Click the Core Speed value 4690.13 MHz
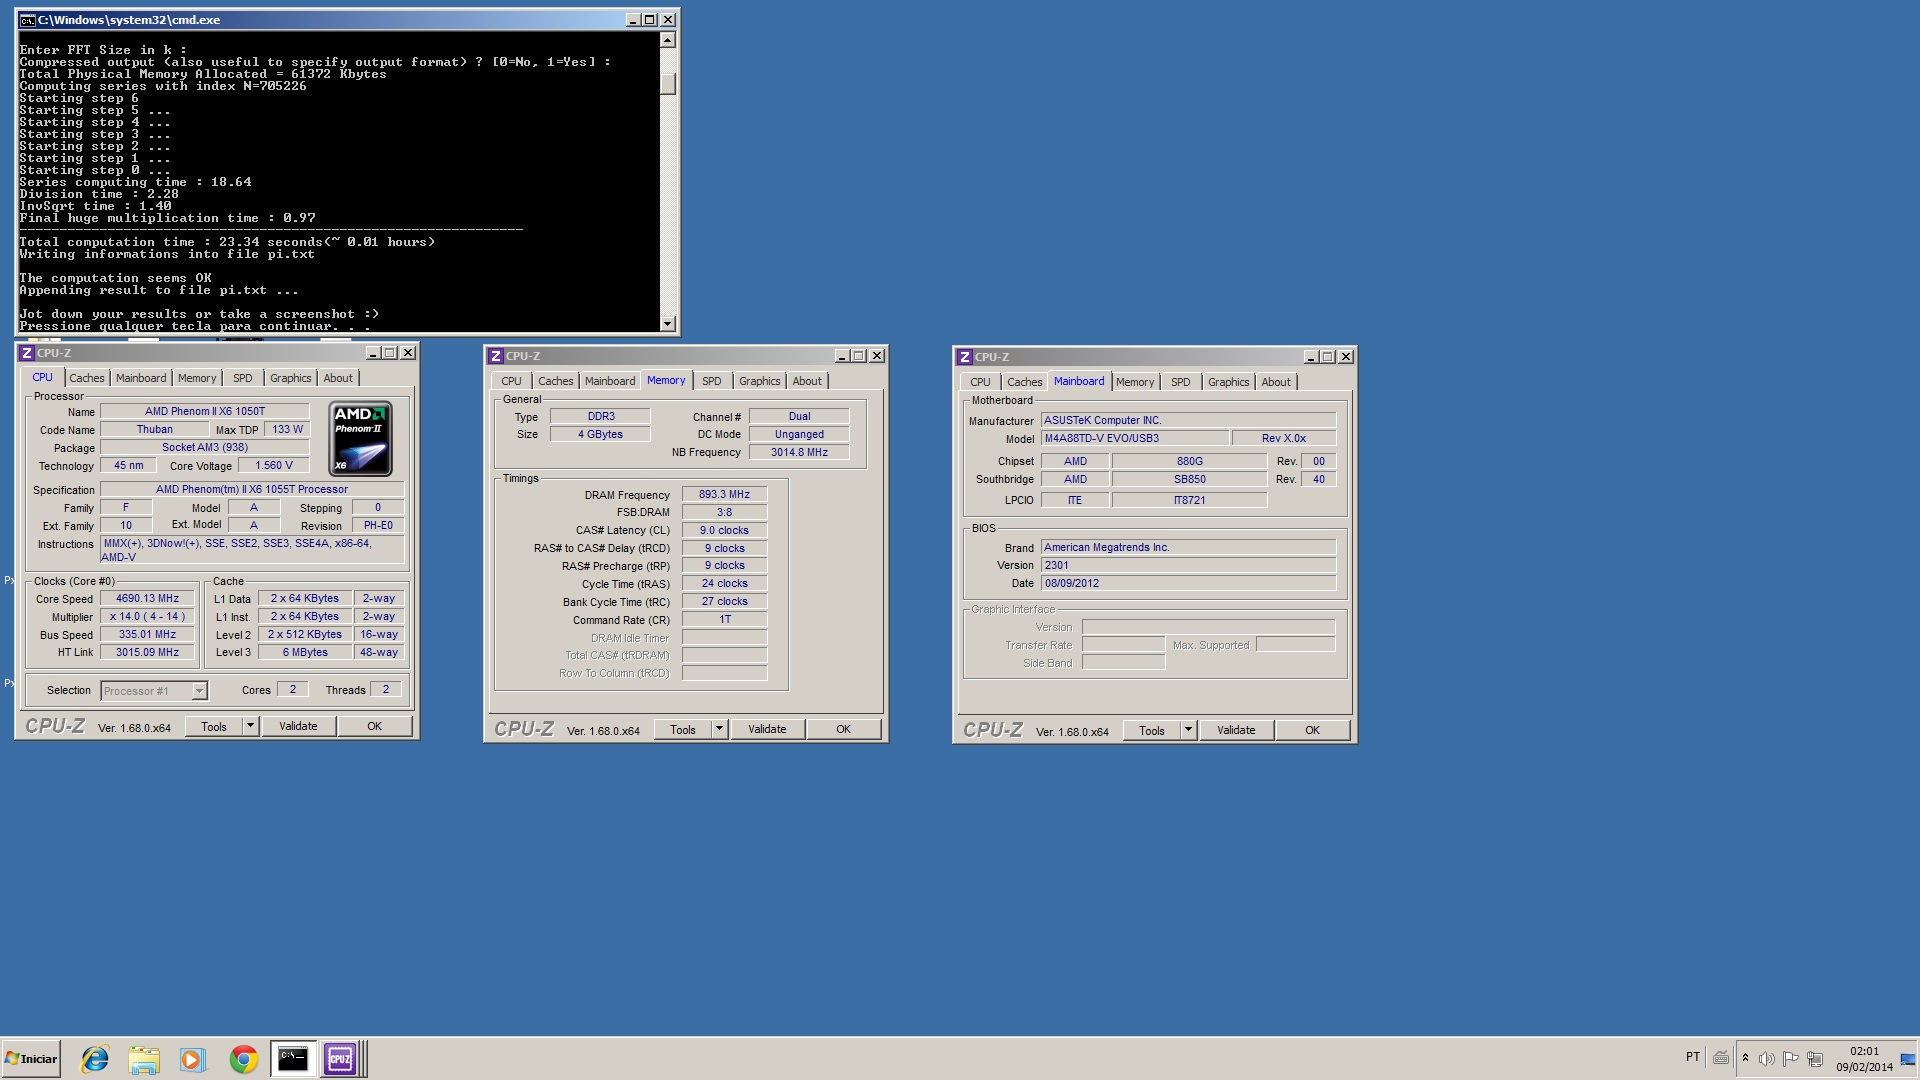This screenshot has height=1080, width=1920. [147, 599]
